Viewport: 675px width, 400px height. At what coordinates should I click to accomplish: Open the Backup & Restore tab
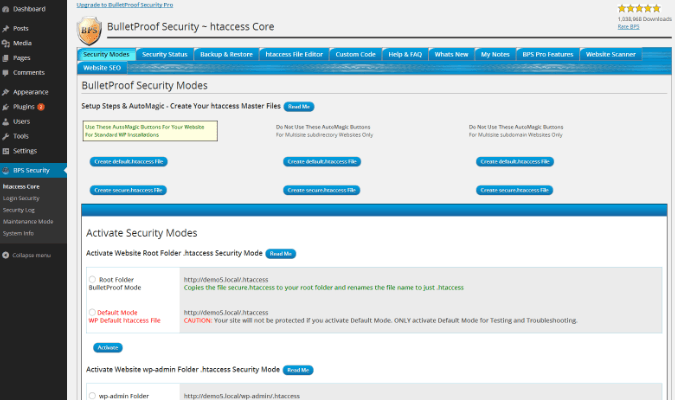(x=226, y=54)
